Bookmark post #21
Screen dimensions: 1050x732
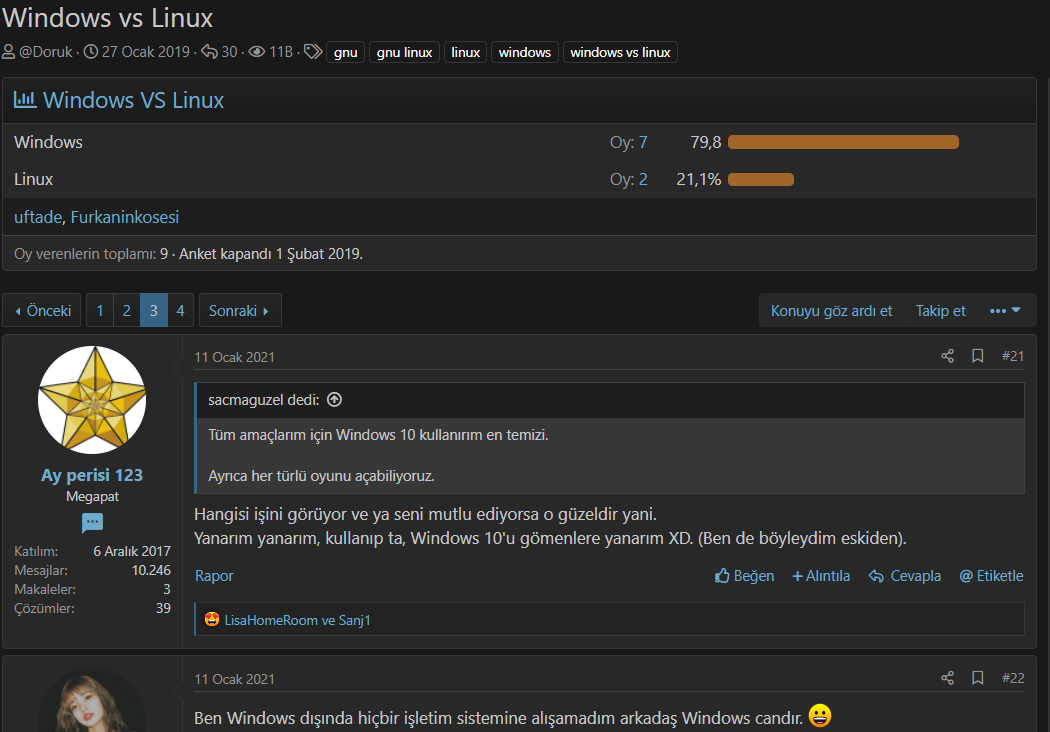[x=978, y=356]
